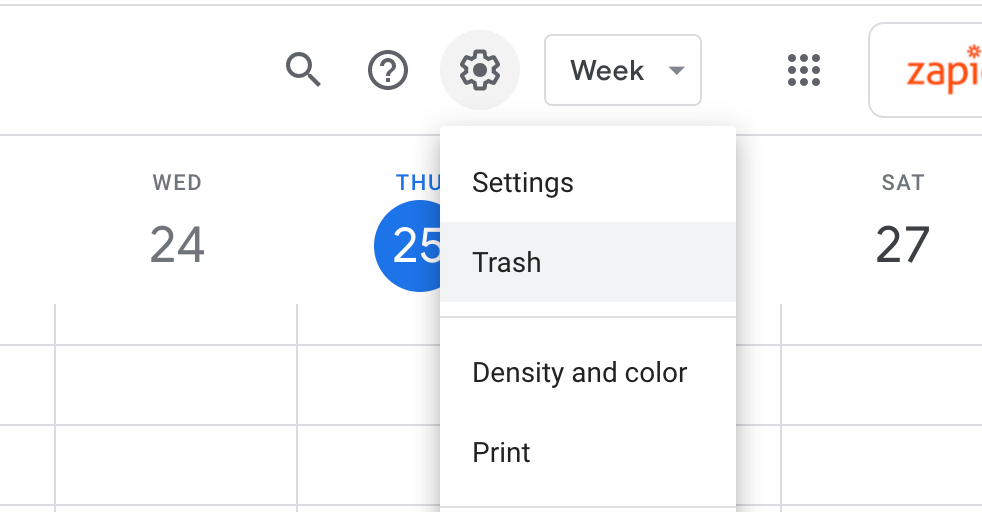Click Wednesday's first full time slot

point(176,385)
